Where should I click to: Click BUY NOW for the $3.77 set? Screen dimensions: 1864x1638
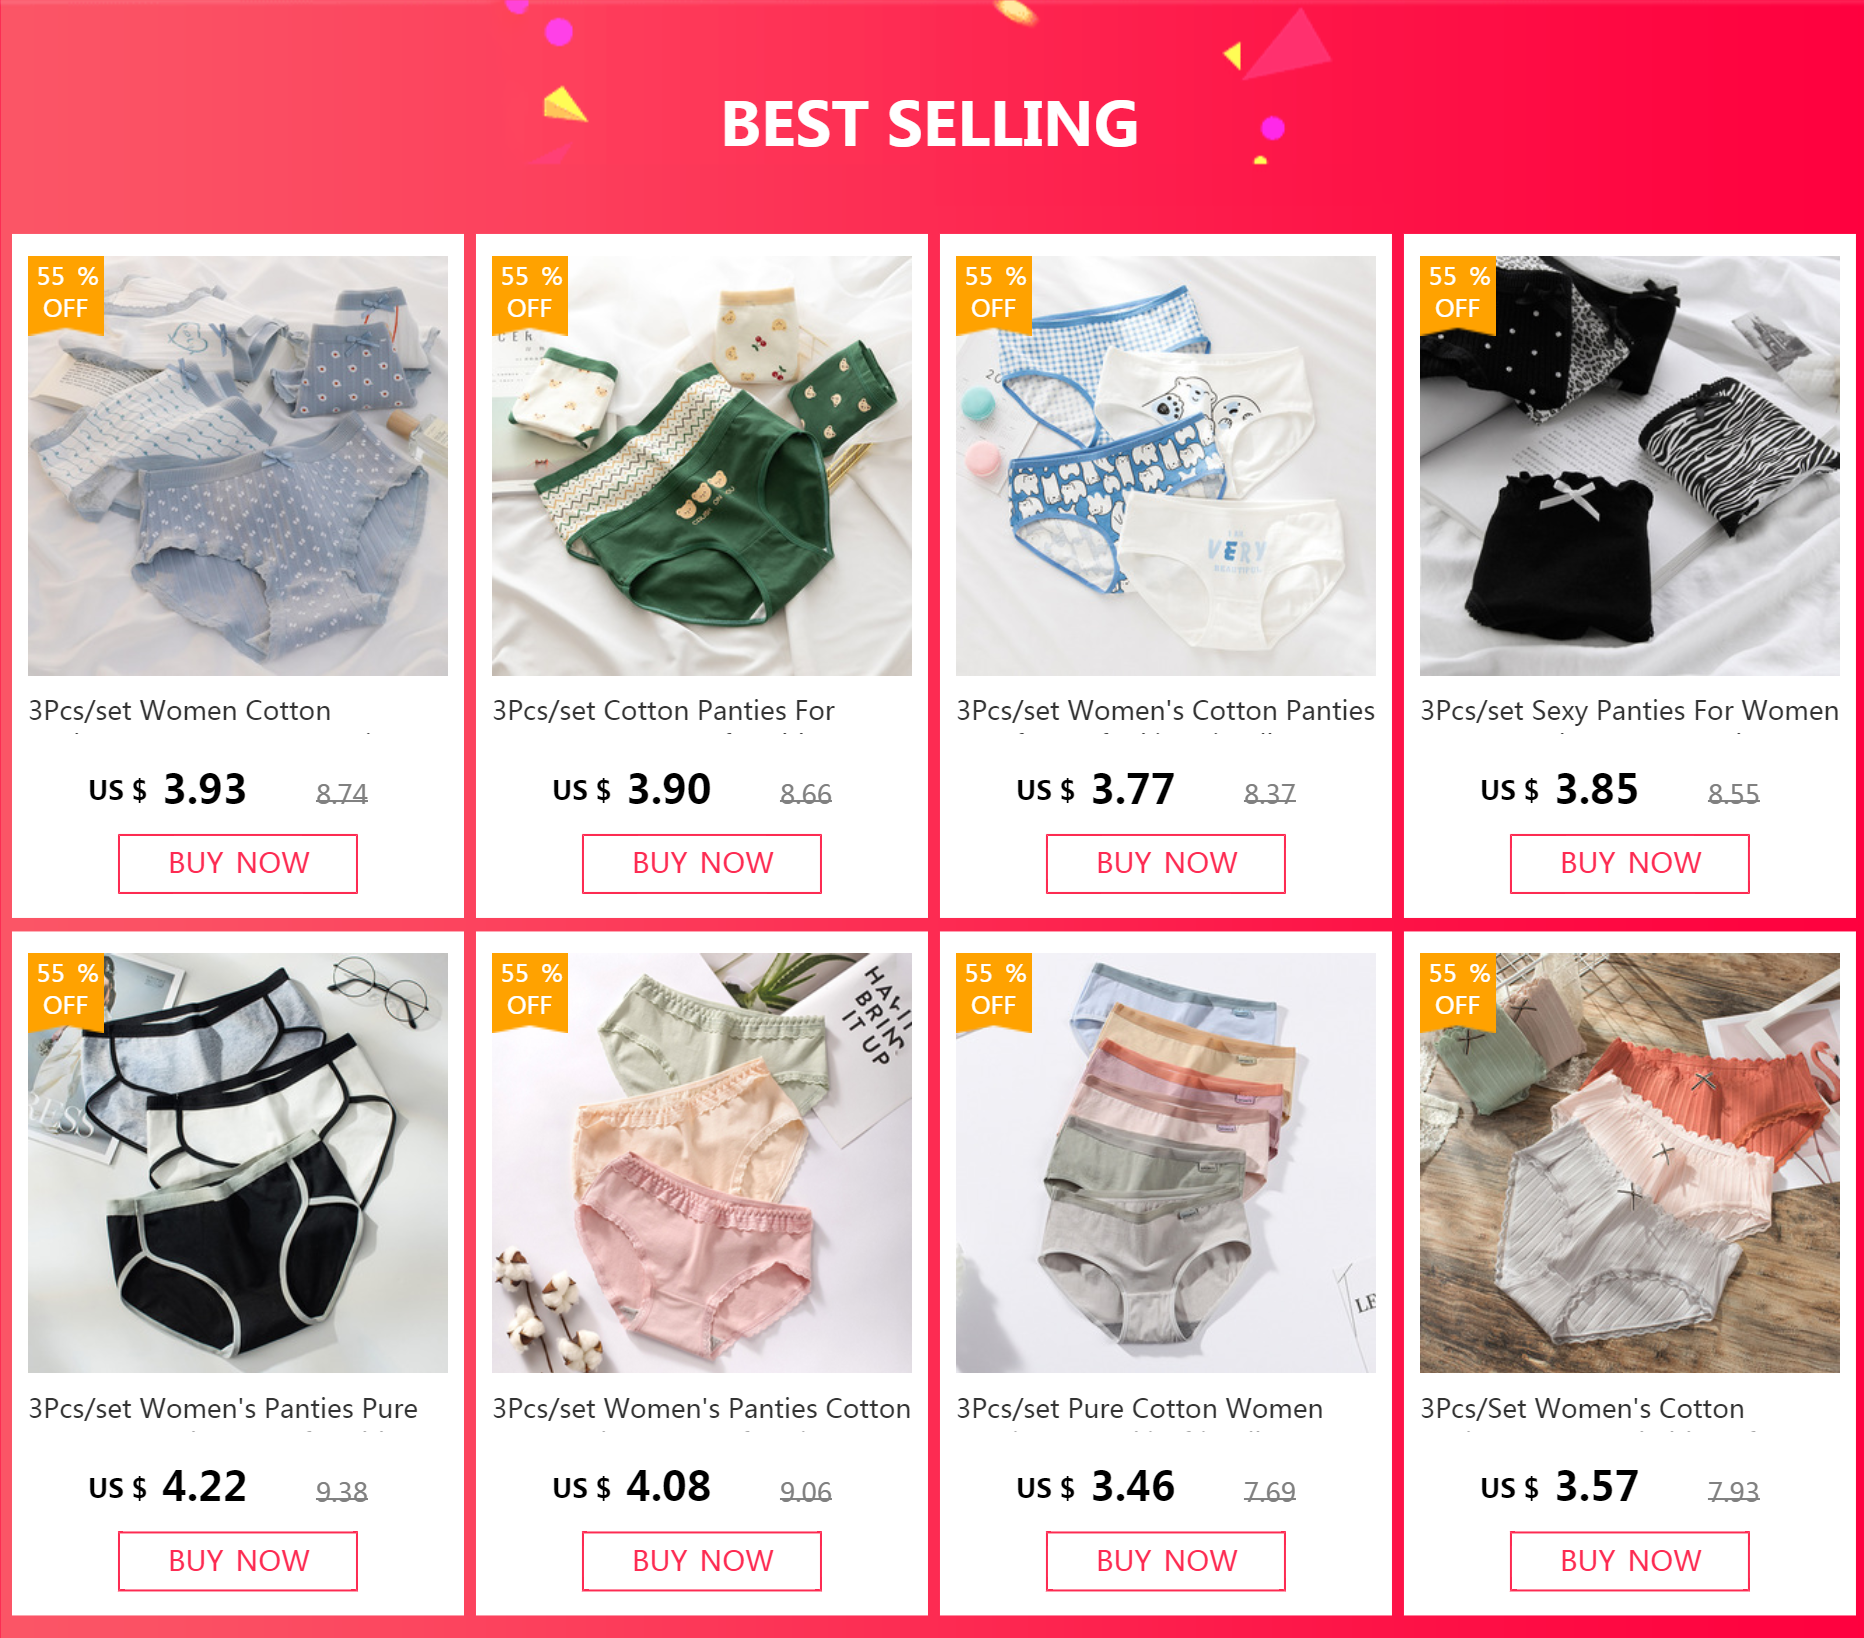tap(1166, 863)
